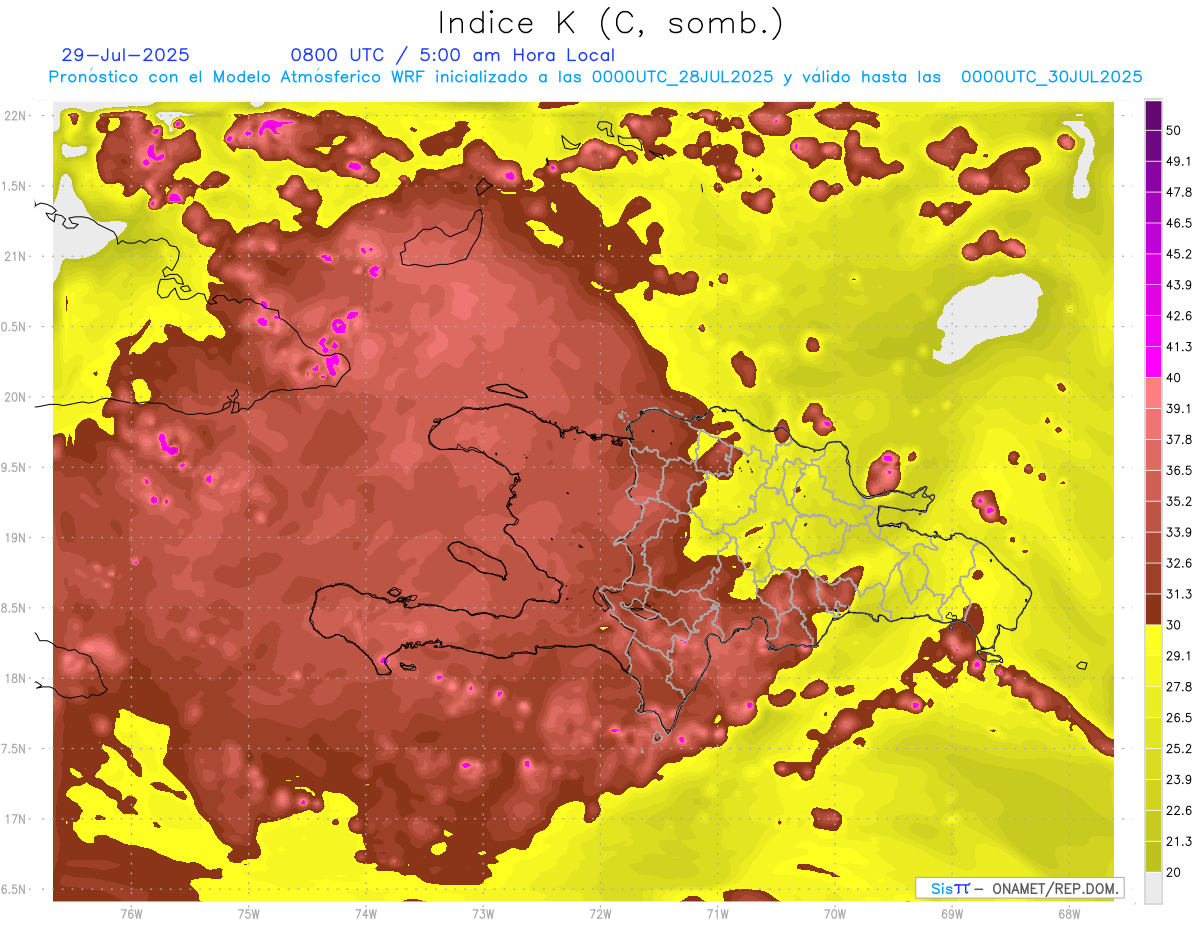The width and height of the screenshot is (1200, 927).
Task: Click the colorbar value '47.8'
Action: click(x=1178, y=192)
